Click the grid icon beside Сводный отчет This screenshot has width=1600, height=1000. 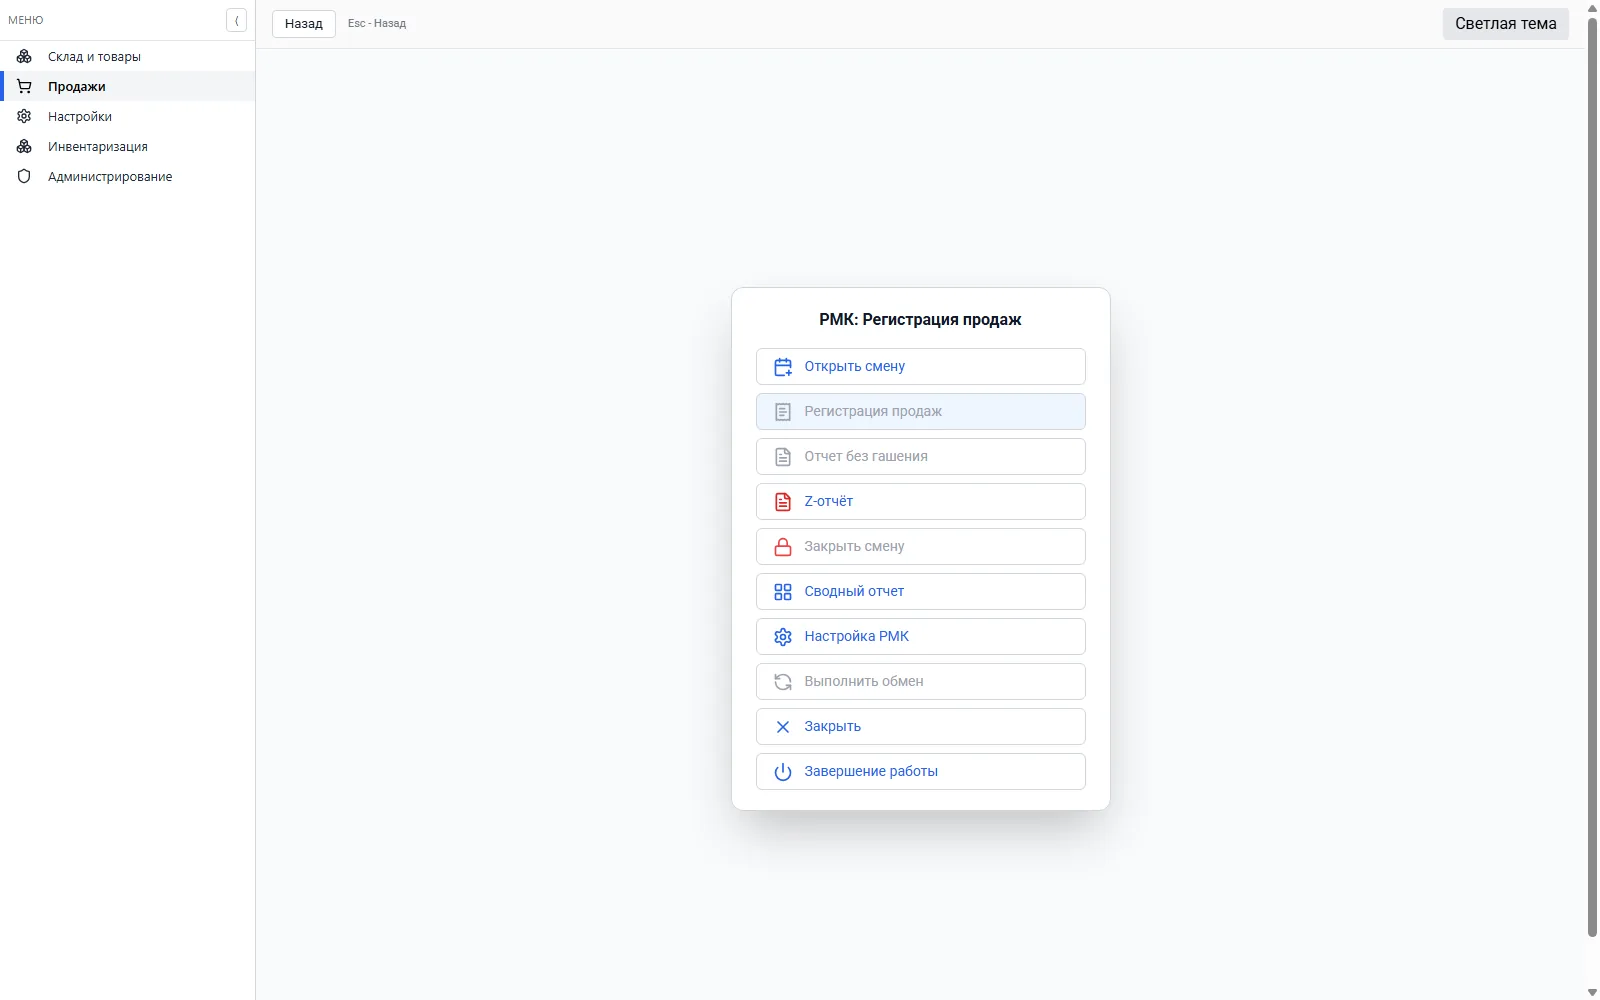coord(783,592)
